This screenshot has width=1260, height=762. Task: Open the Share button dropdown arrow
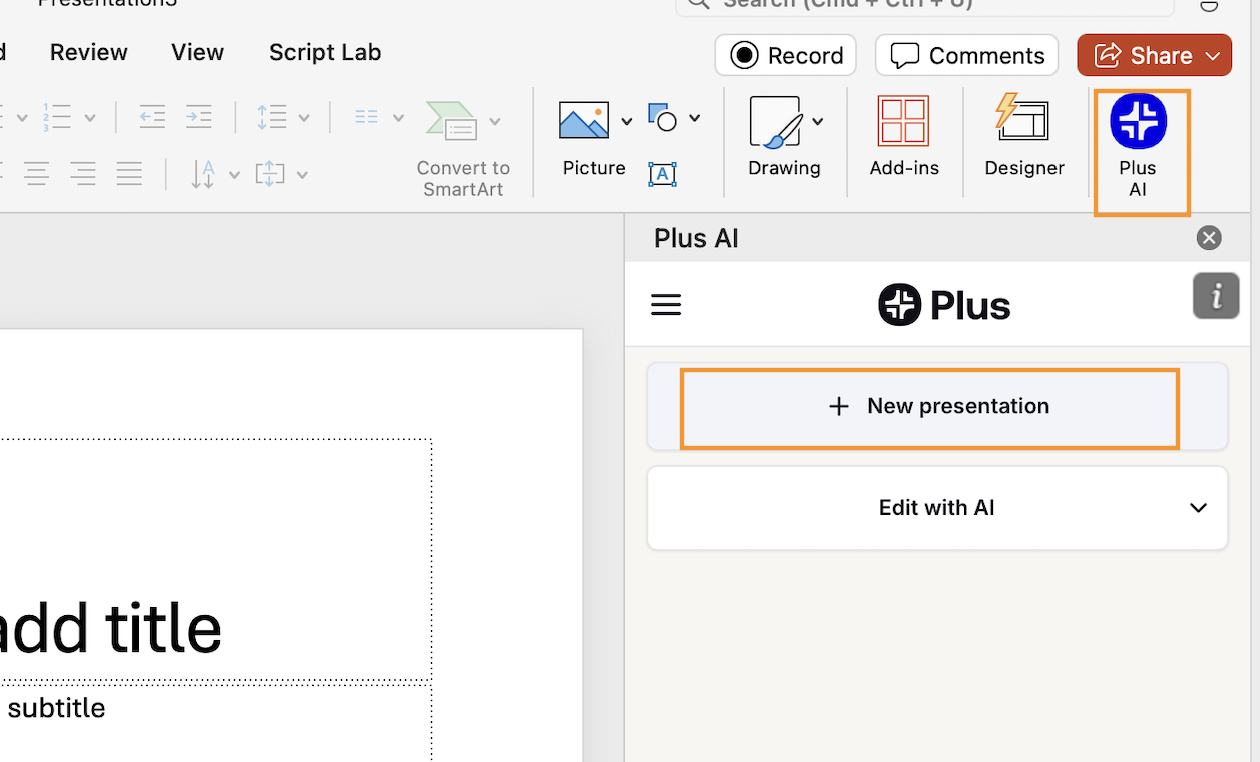pyautogui.click(x=1213, y=56)
